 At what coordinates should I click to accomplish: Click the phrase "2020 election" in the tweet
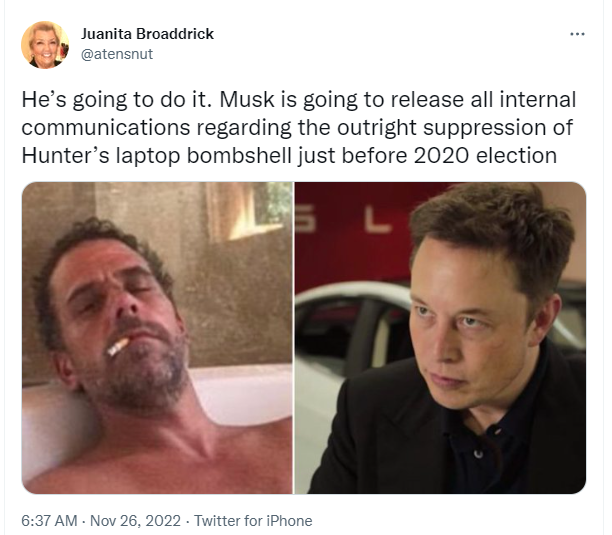pyautogui.click(x=485, y=156)
